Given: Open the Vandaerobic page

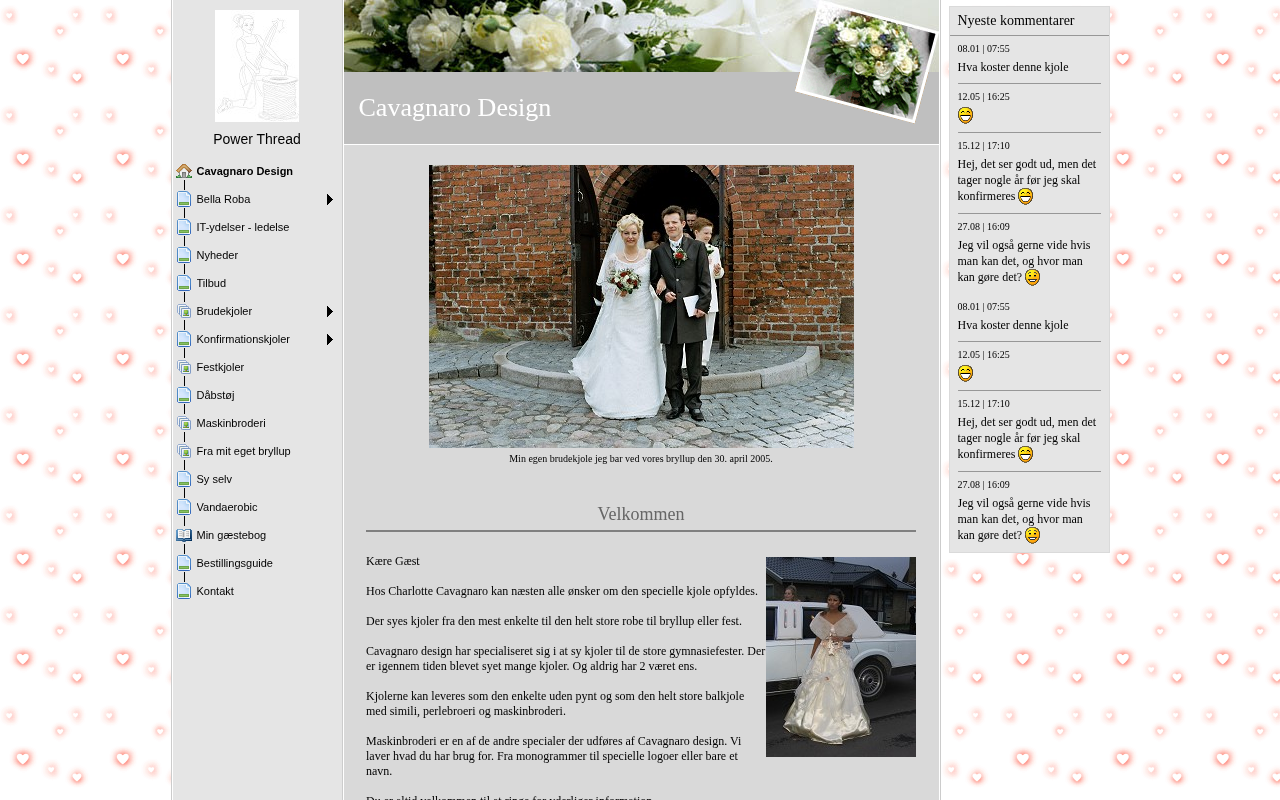Looking at the screenshot, I should point(226,507).
